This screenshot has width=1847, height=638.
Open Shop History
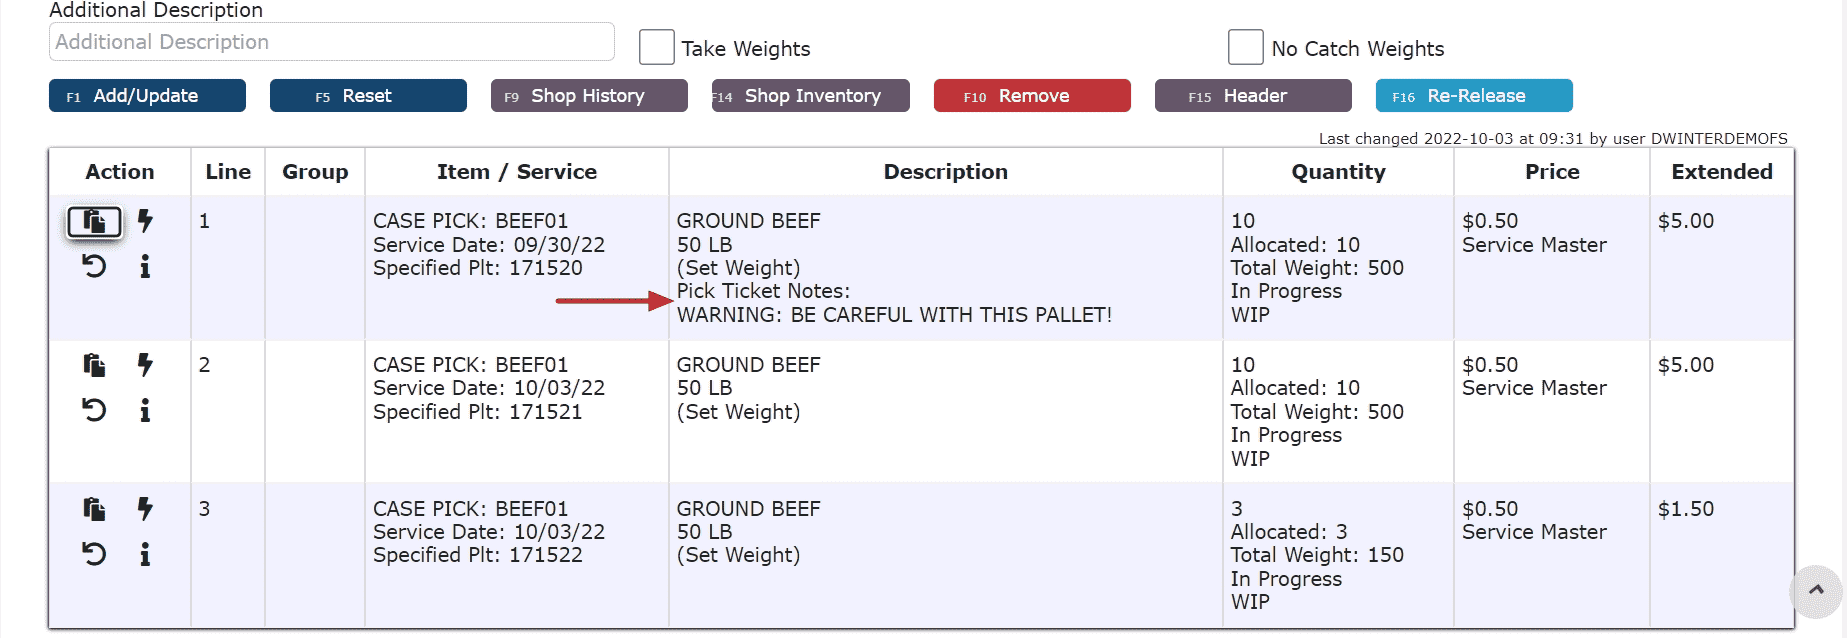pos(589,96)
